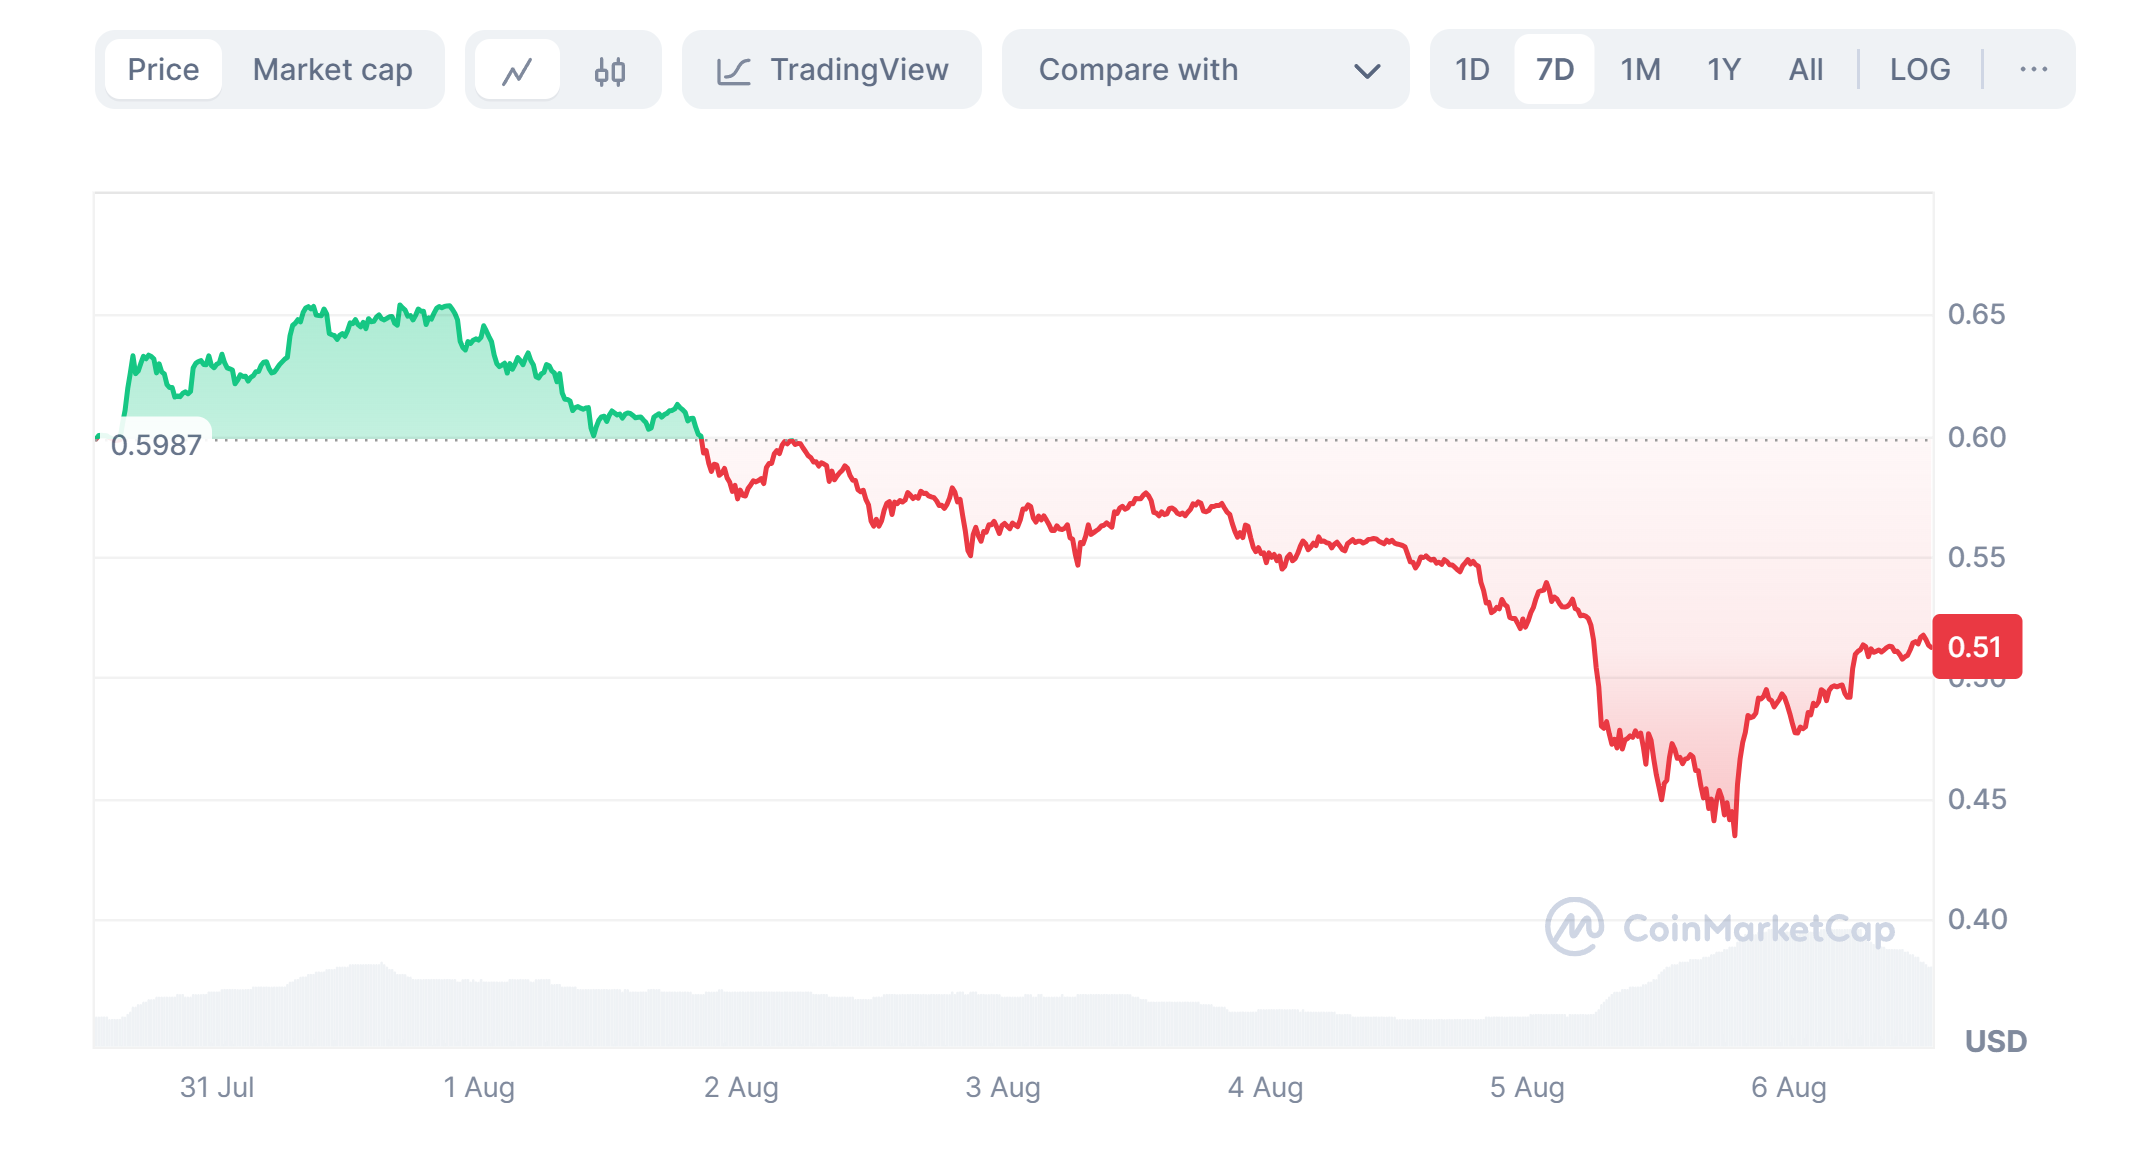
Task: Toggle the LOG scale option
Action: (1919, 70)
